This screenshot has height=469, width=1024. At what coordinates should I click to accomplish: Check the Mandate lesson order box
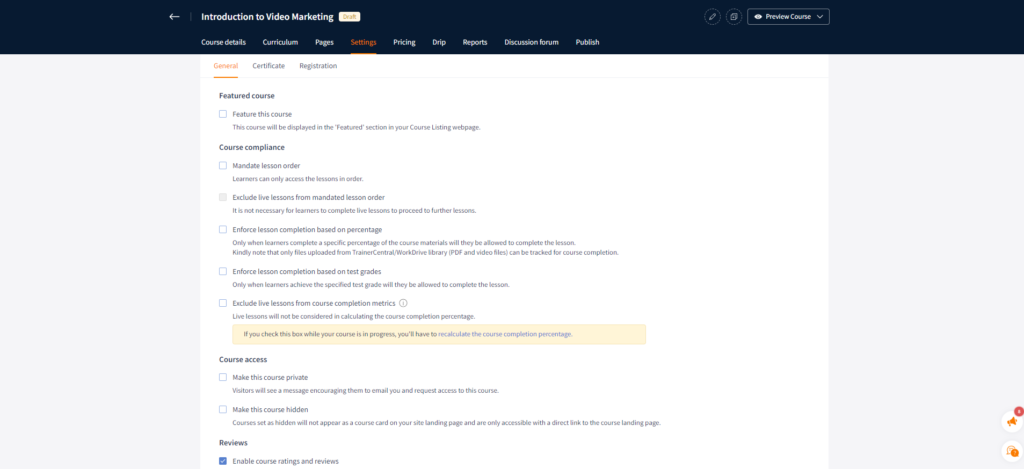click(x=223, y=166)
